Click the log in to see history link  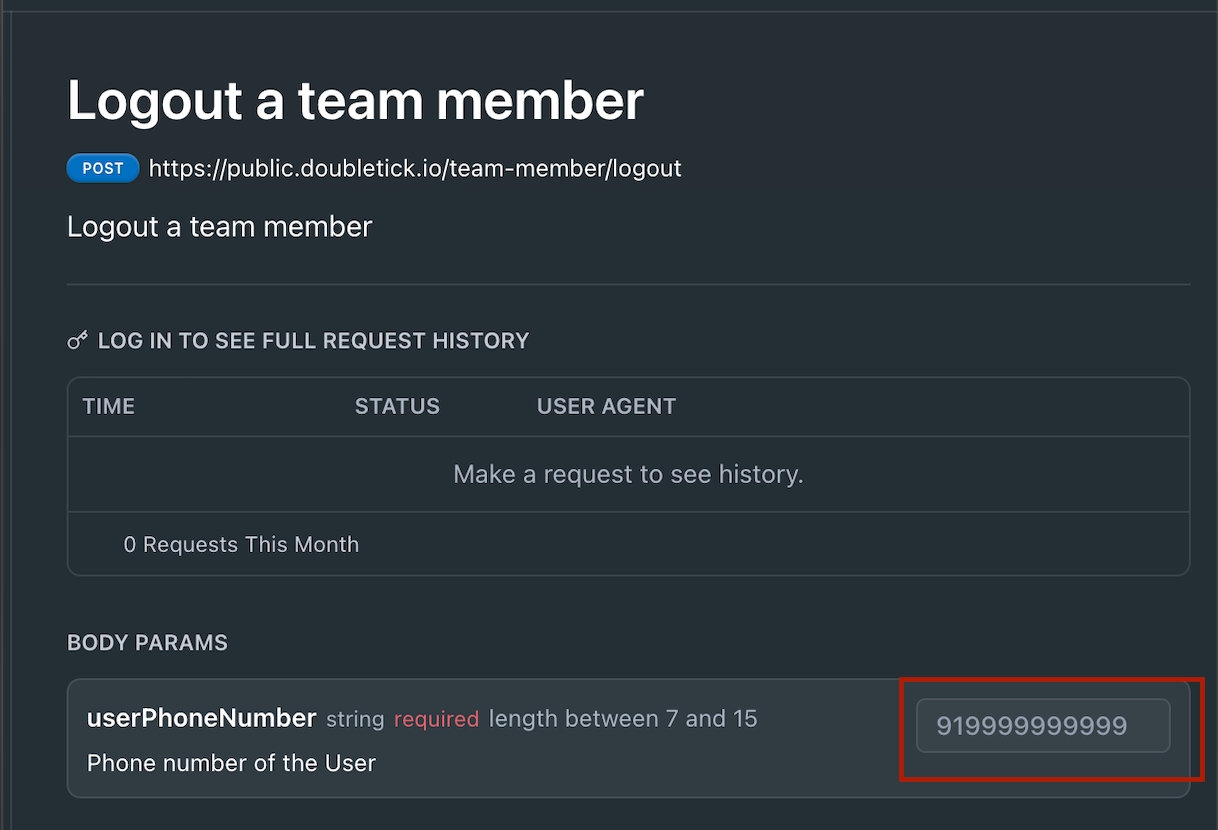pyautogui.click(x=313, y=341)
